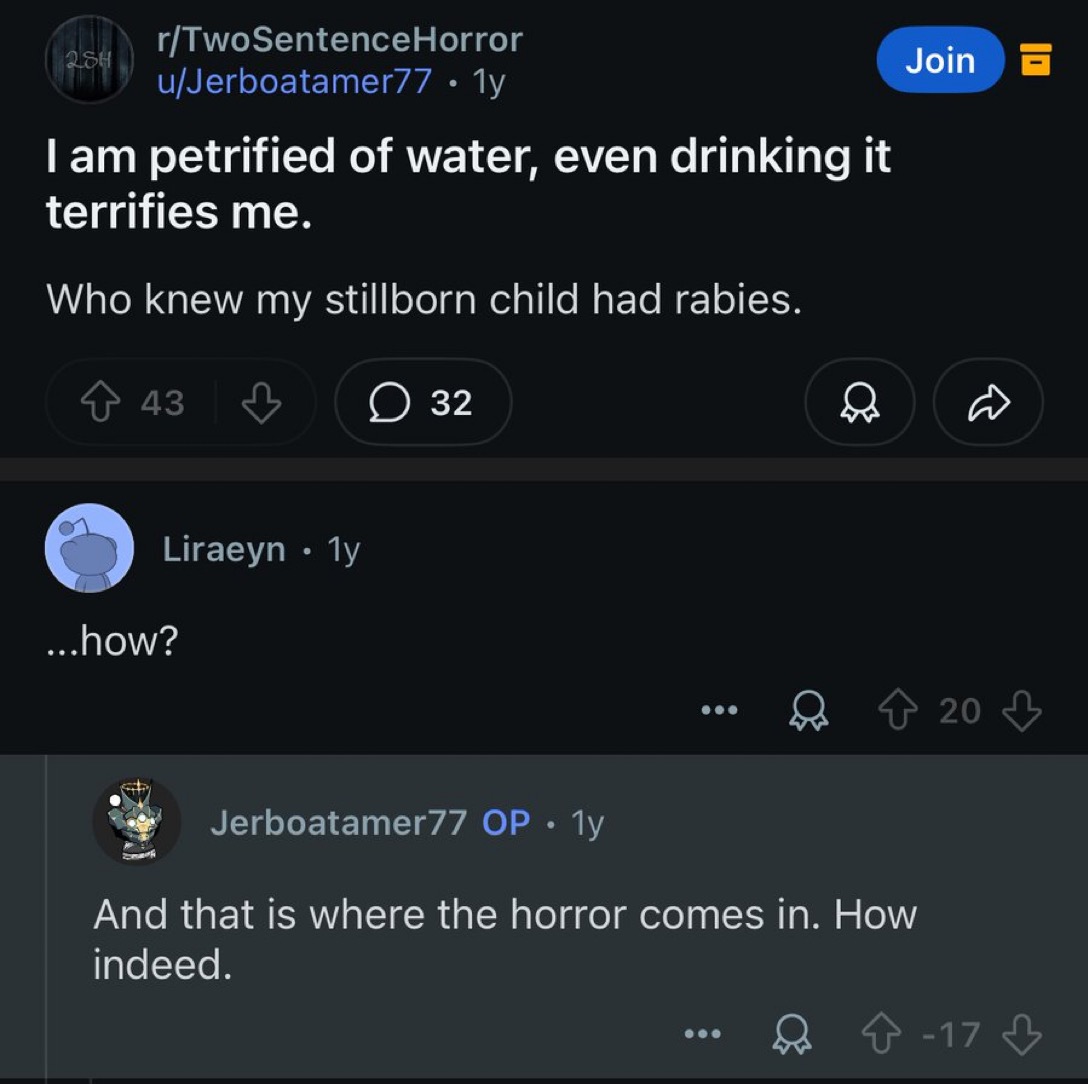Click the subreddit avatar thumbnail
This screenshot has width=1088, height=1084.
tap(89, 59)
